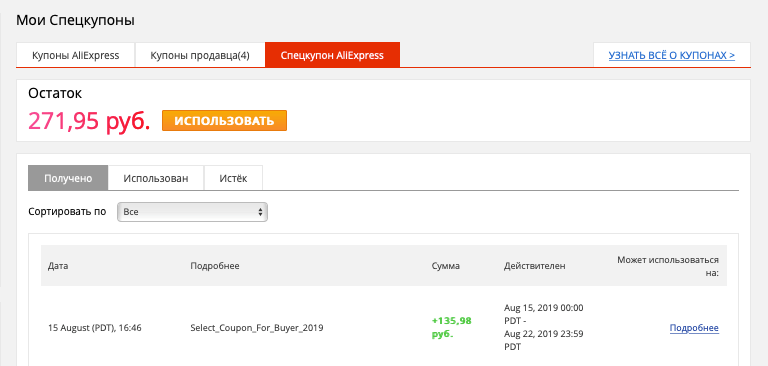Viewport: 768px width, 366px height.
Task: Open Подробнее link for Select_Coupon_For_Buyer_2019
Action: pos(694,328)
